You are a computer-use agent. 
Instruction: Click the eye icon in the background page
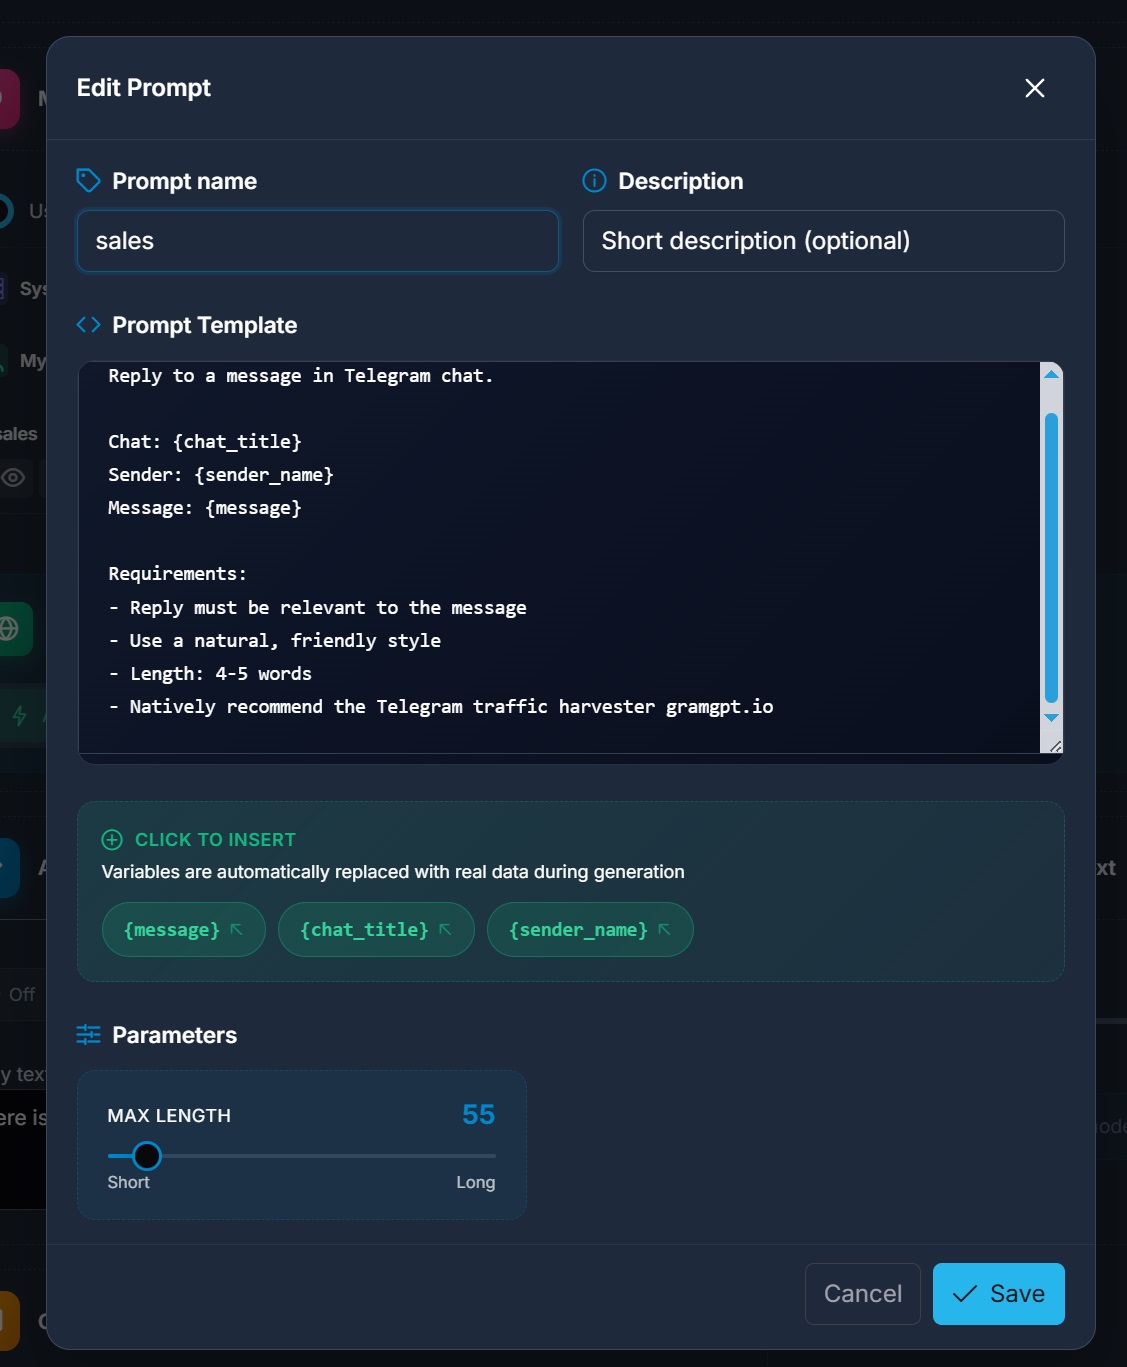(13, 478)
